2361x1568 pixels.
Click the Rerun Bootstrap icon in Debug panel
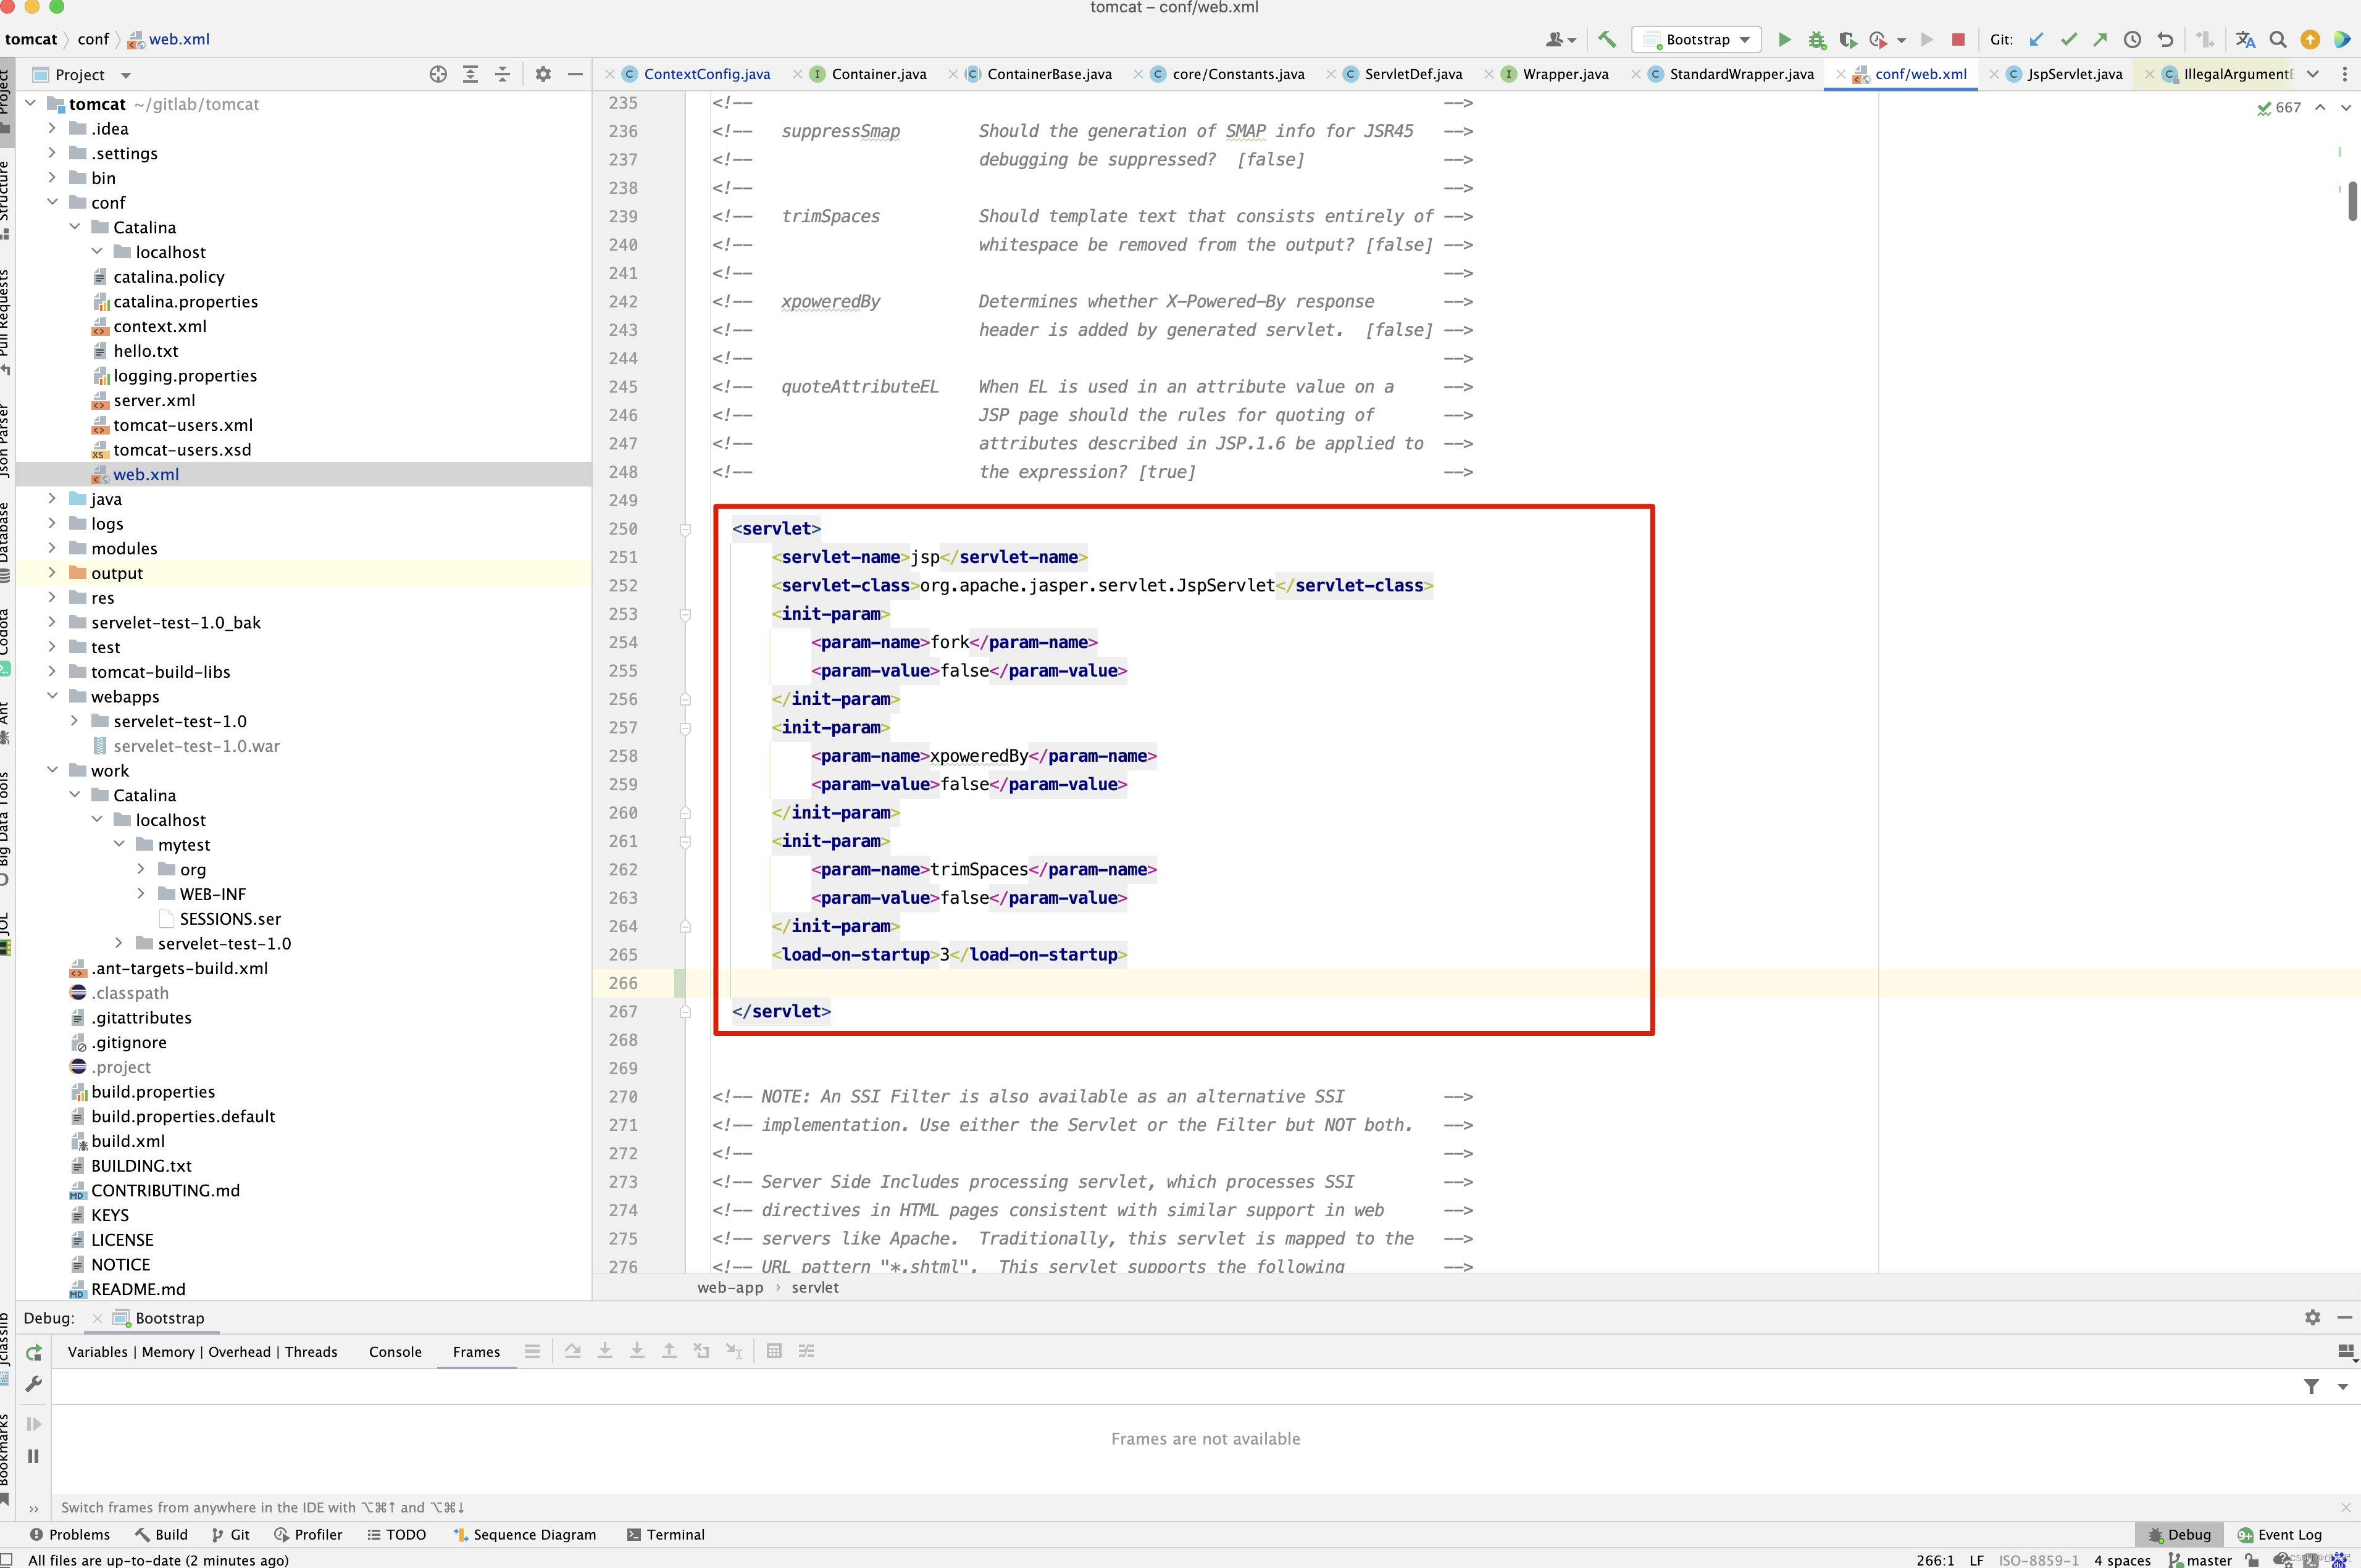[33, 1352]
